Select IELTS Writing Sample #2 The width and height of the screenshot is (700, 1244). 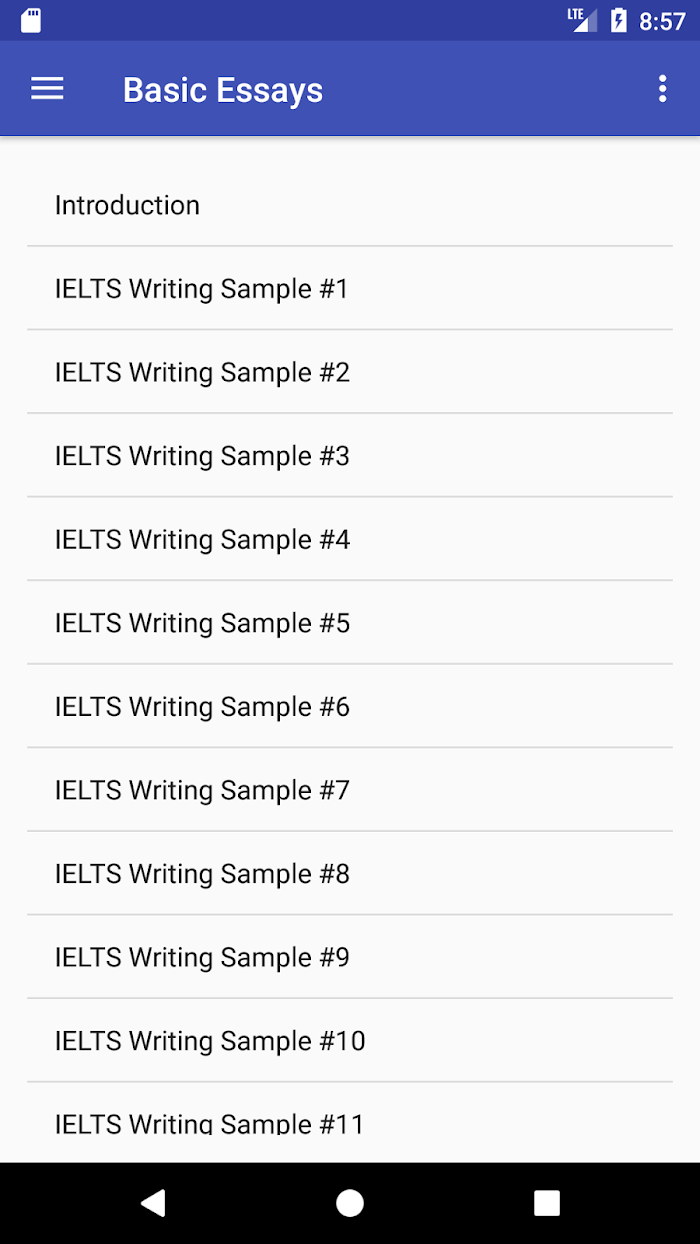click(x=350, y=372)
